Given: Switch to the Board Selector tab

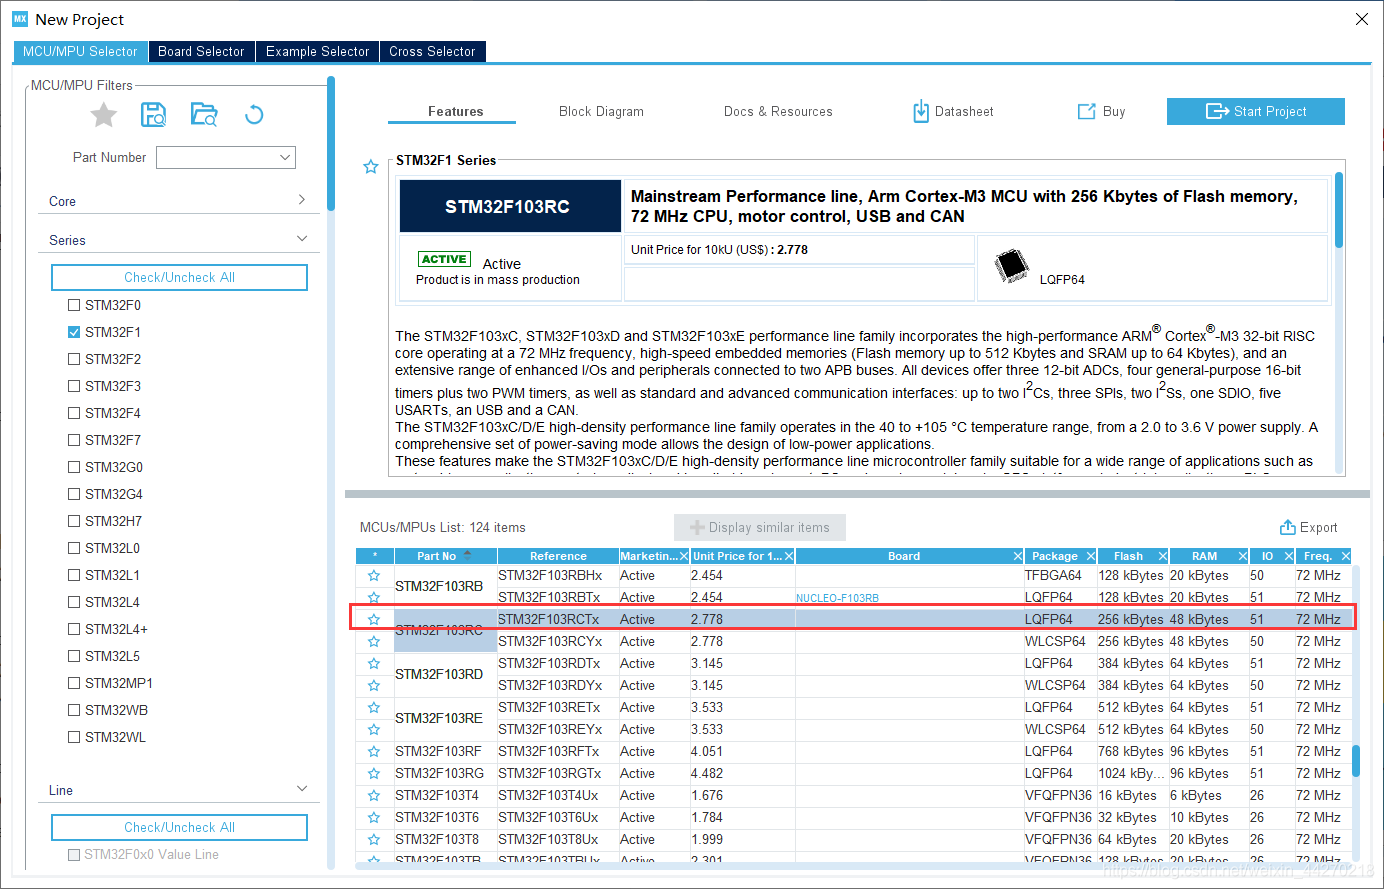Looking at the screenshot, I should coord(201,51).
